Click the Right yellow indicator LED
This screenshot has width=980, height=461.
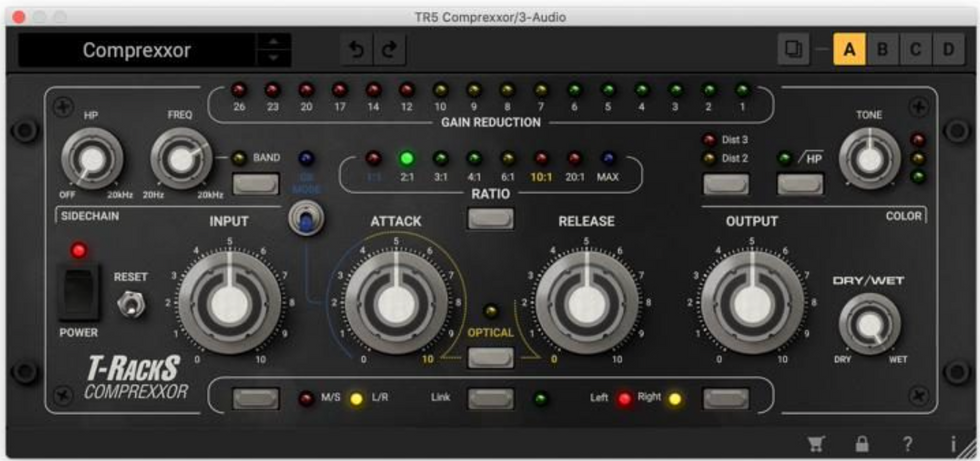(674, 399)
